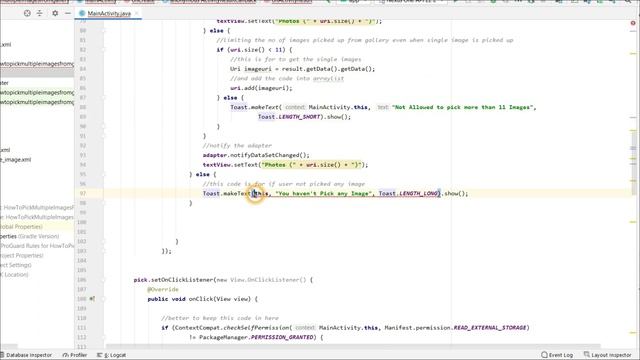This screenshot has width=640, height=360.
Task: Click the expand/collapse all icon in project panel
Action: pyautogui.click(x=40, y=13)
